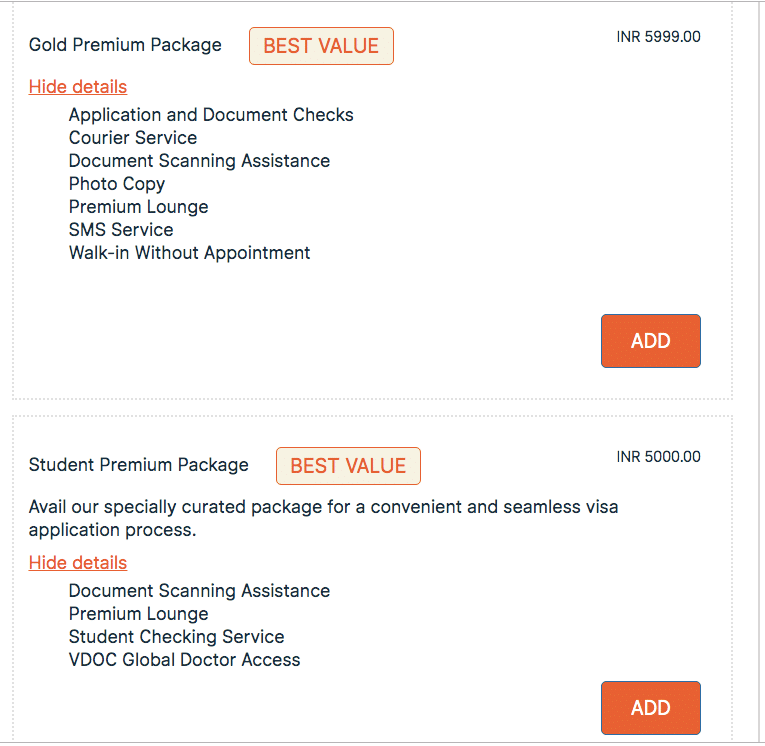The height and width of the screenshot is (746, 765).
Task: Click Application and Document Checks item
Action: tap(211, 115)
